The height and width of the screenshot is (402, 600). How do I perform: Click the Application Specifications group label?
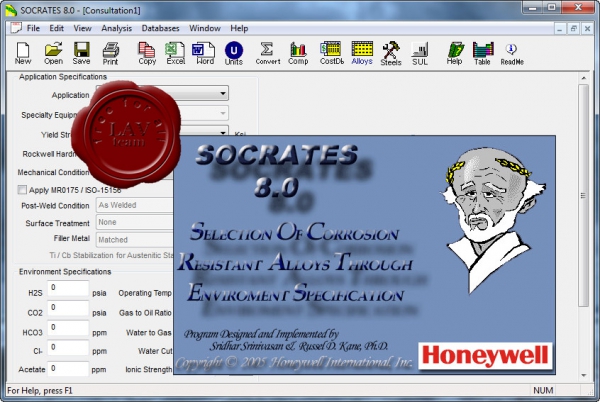click(63, 77)
